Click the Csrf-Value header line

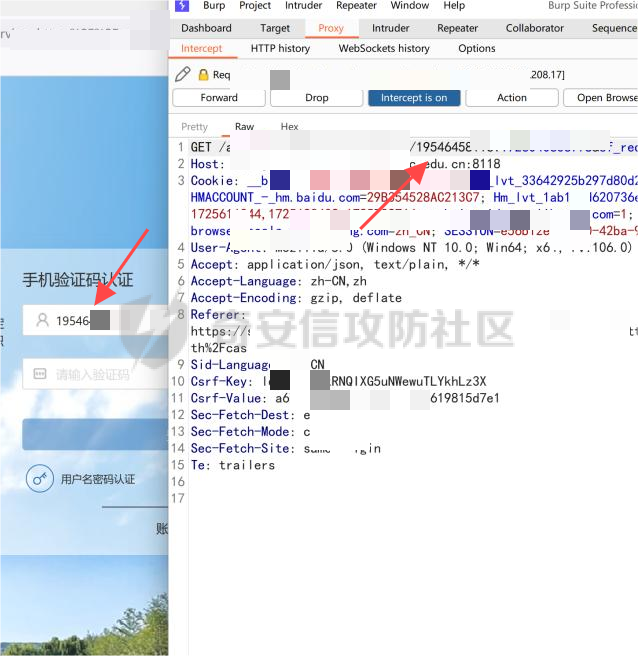[345, 398]
